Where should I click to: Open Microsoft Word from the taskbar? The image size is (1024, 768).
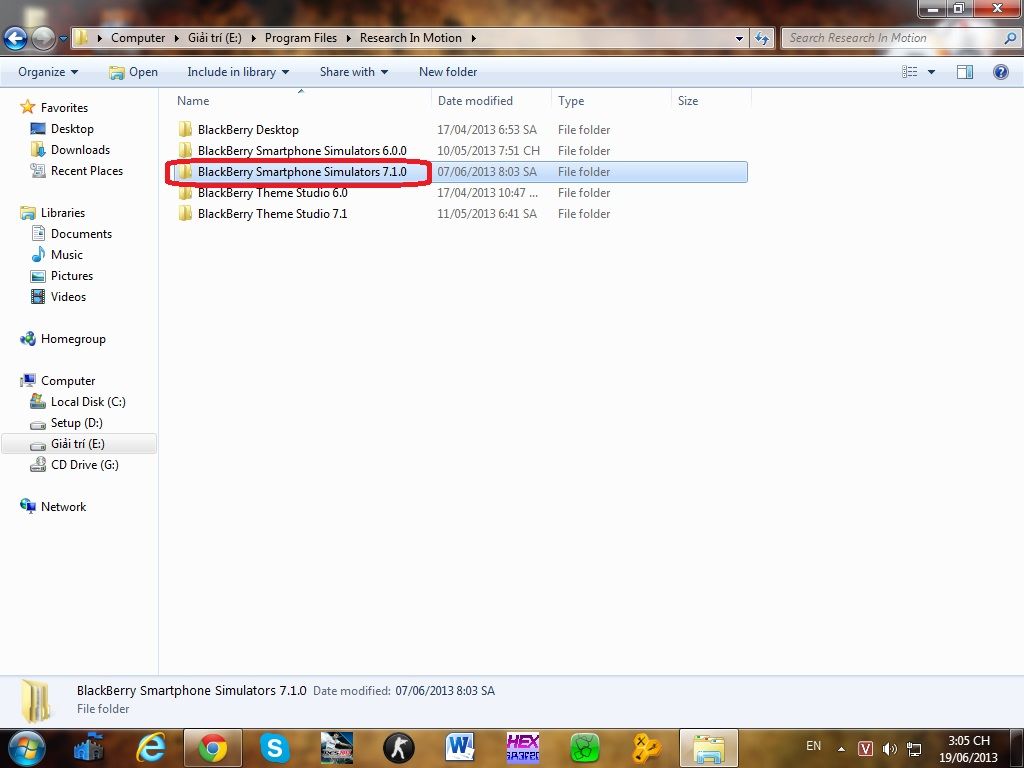point(460,748)
